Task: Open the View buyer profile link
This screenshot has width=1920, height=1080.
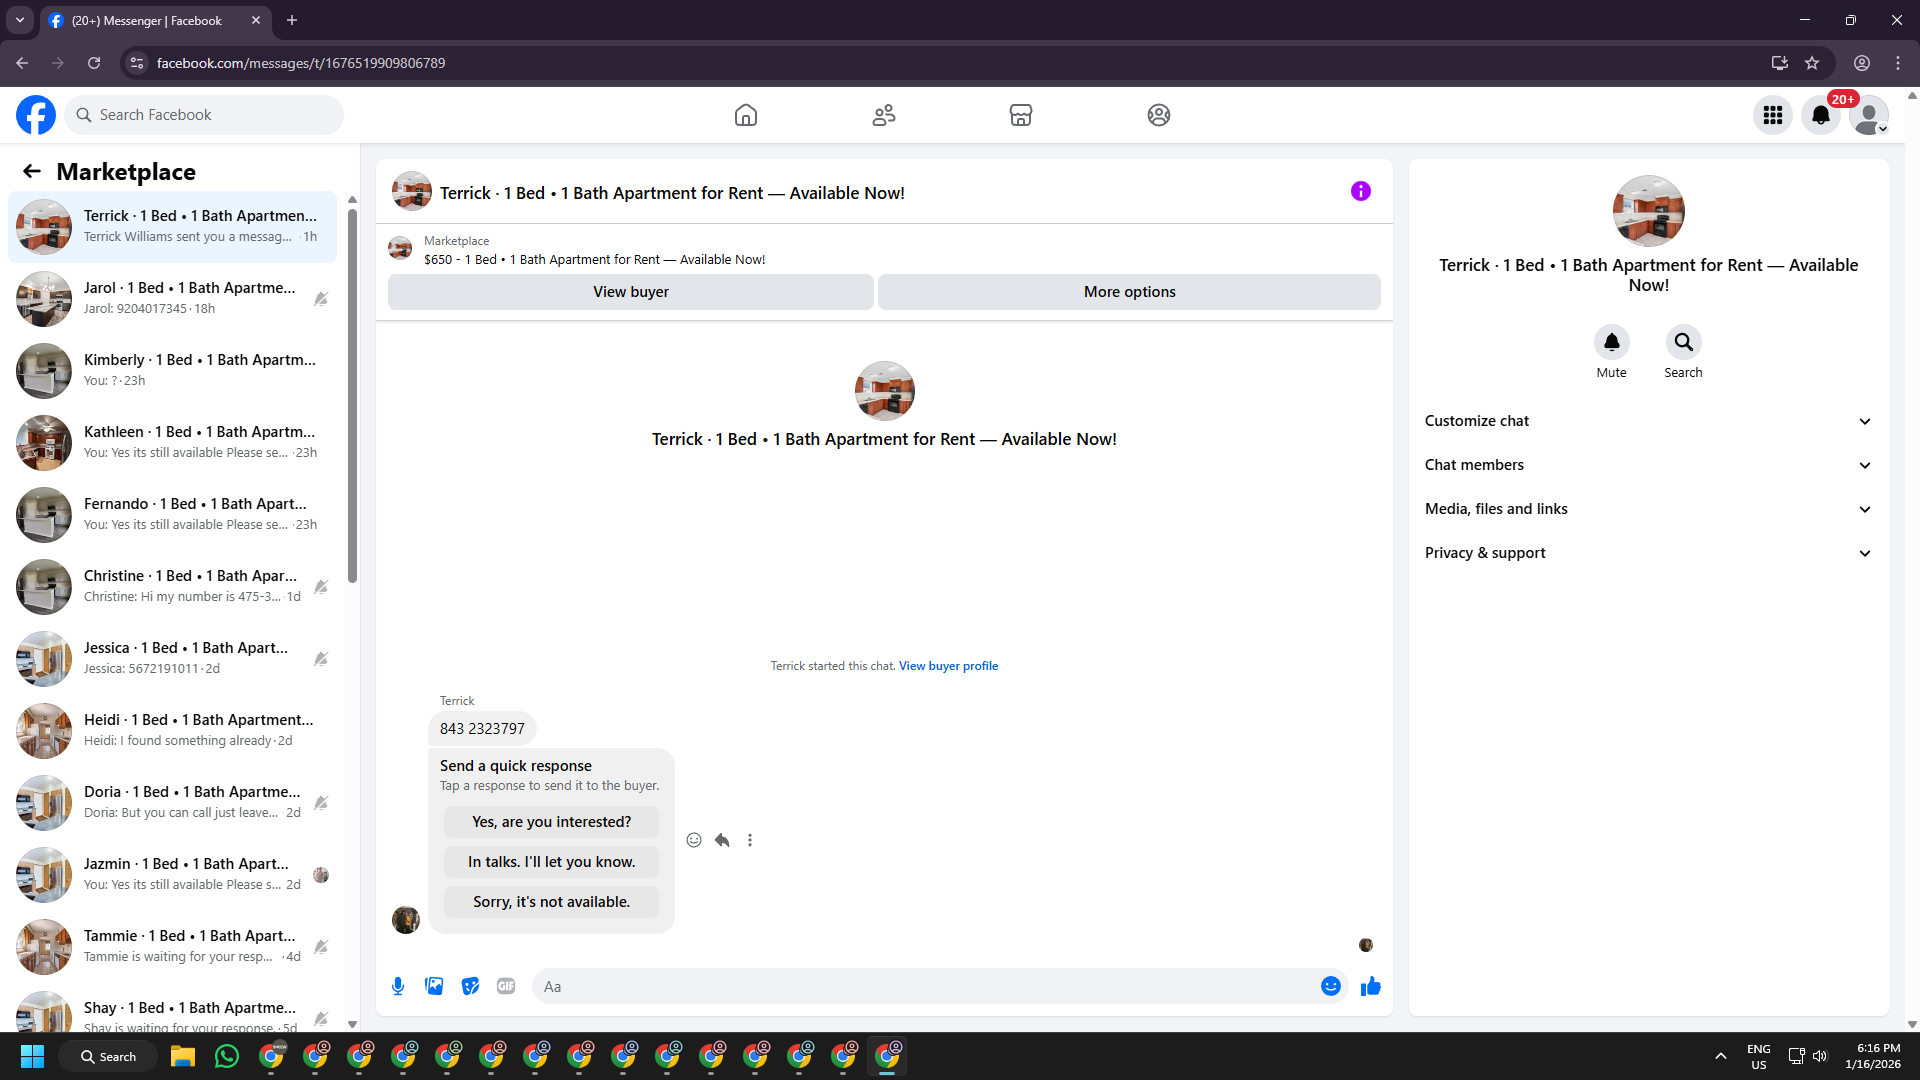Action: point(948,666)
